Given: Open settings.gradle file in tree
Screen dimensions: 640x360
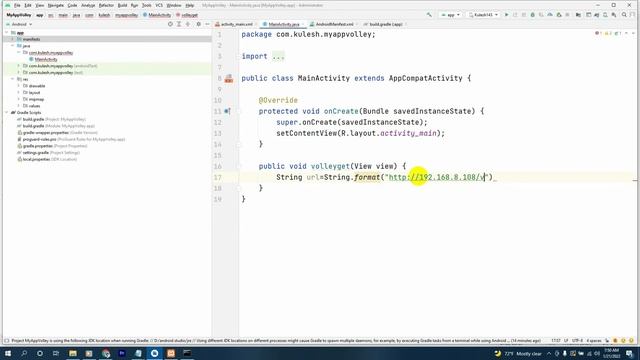Looking at the screenshot, I should click(48, 152).
